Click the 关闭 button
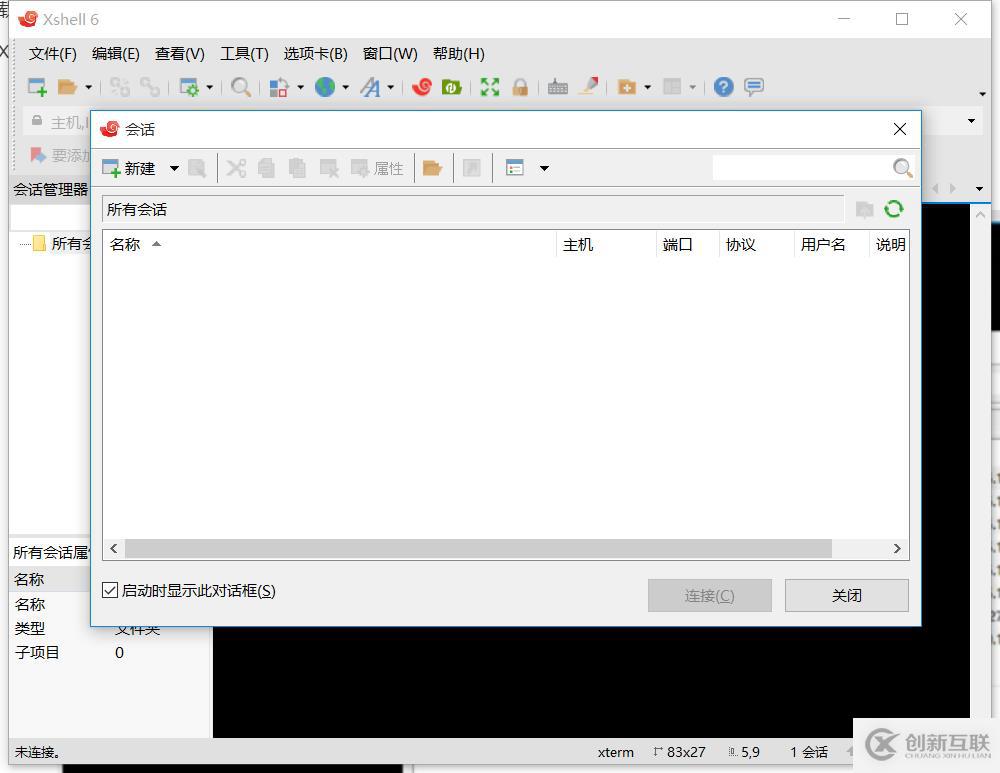Screen dimensions: 1000x773 click(x=846, y=595)
